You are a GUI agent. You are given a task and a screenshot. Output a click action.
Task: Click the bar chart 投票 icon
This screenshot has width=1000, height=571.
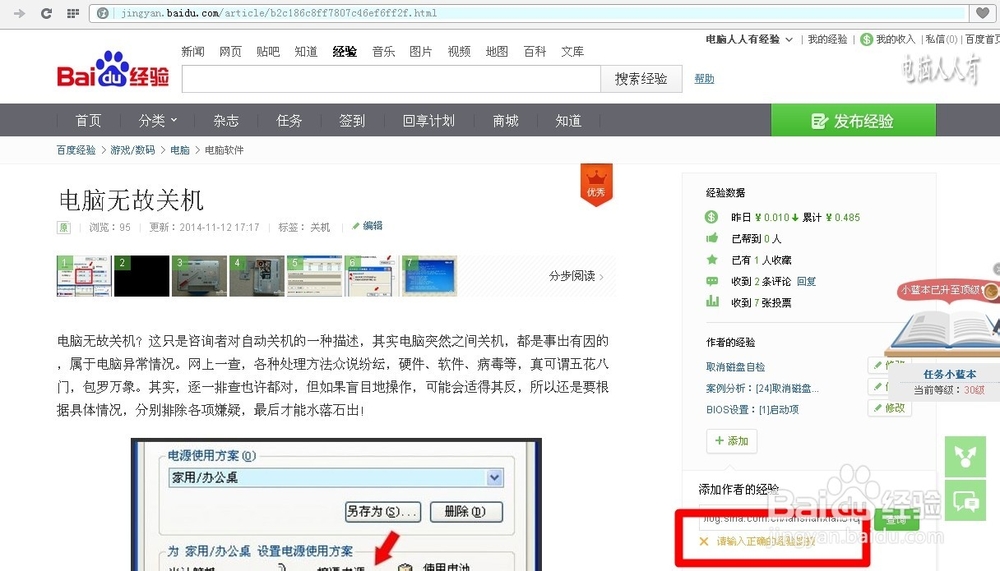[712, 301]
